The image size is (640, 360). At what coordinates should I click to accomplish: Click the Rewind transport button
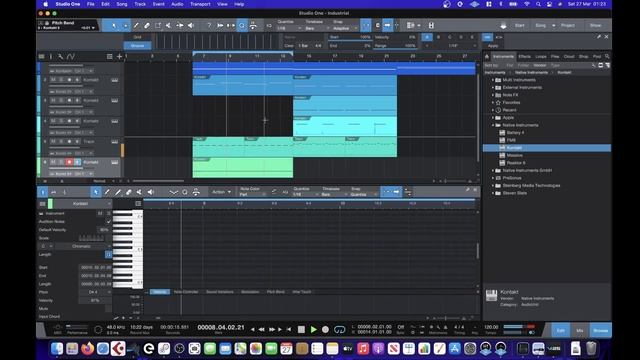pos(262,329)
